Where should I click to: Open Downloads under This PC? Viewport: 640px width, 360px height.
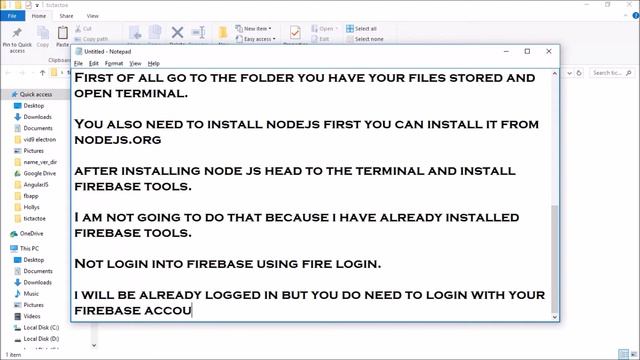(38, 282)
